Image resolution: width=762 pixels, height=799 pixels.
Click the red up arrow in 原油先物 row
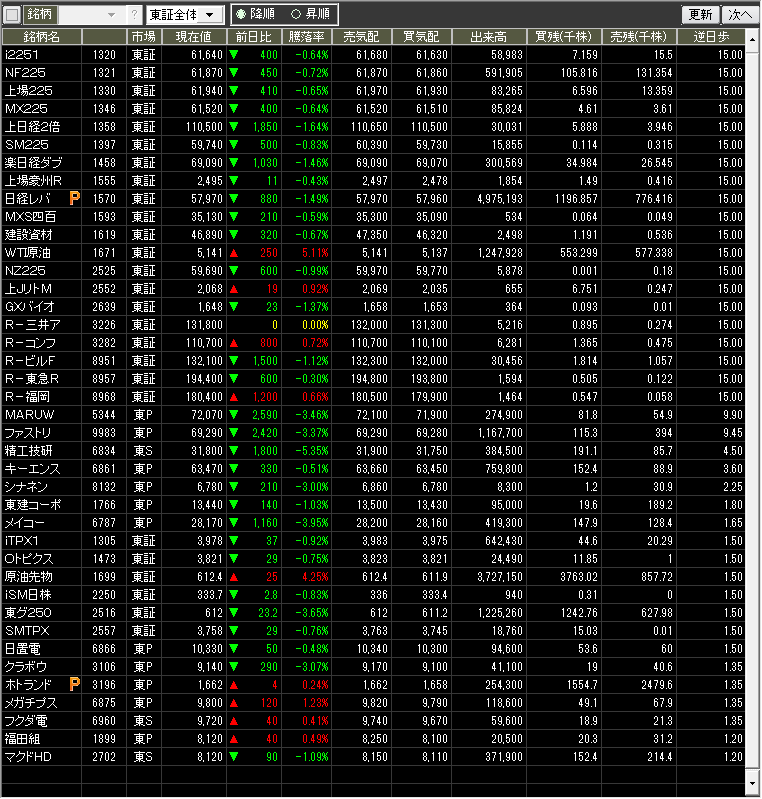point(234,577)
